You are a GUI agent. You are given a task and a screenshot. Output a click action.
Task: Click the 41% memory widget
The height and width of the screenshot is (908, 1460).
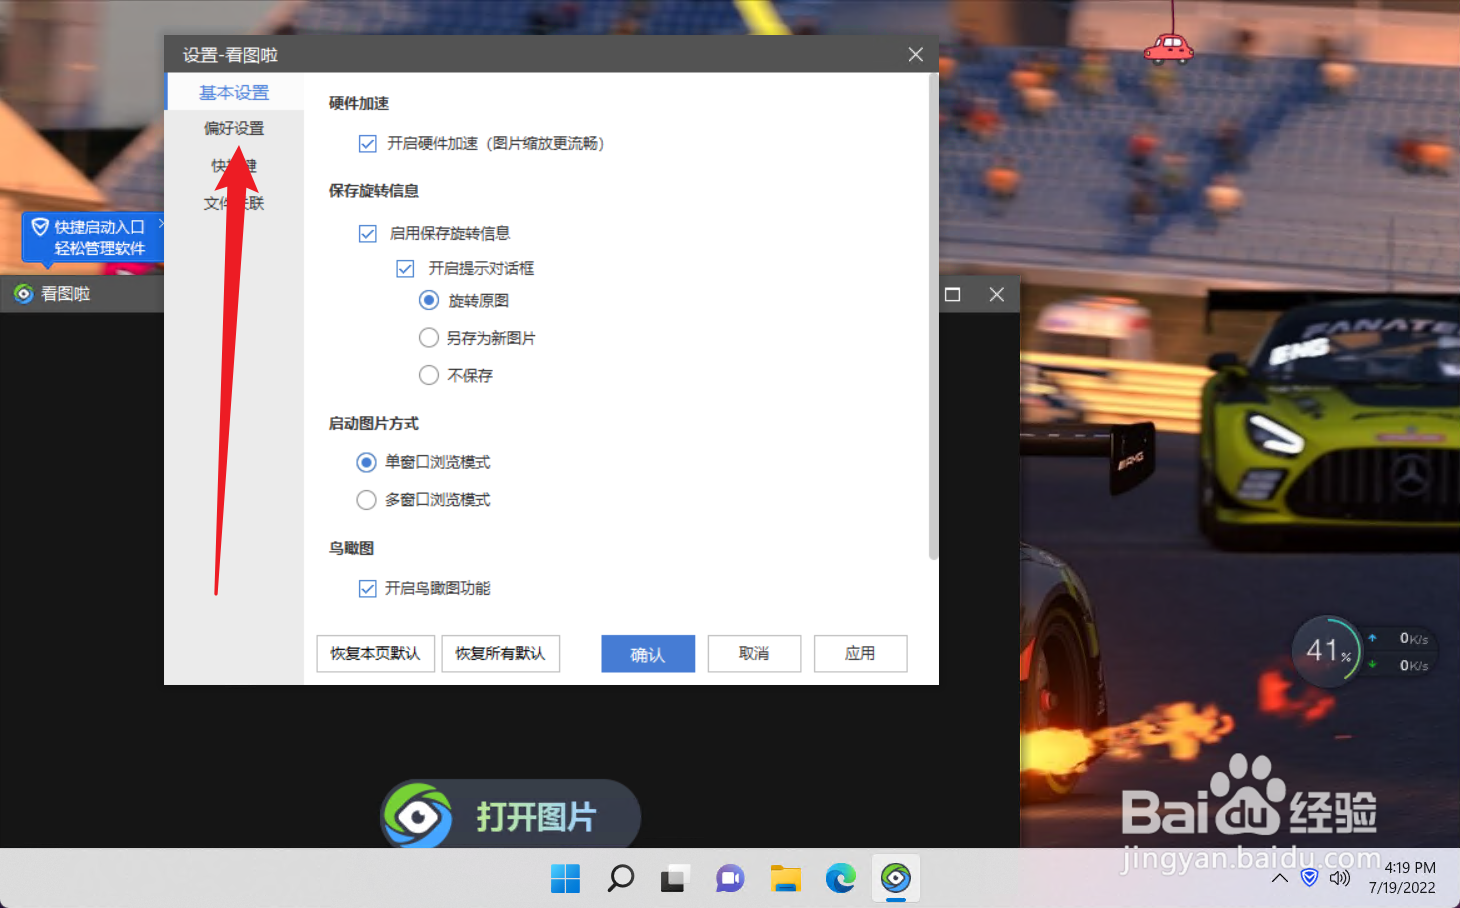(x=1328, y=651)
